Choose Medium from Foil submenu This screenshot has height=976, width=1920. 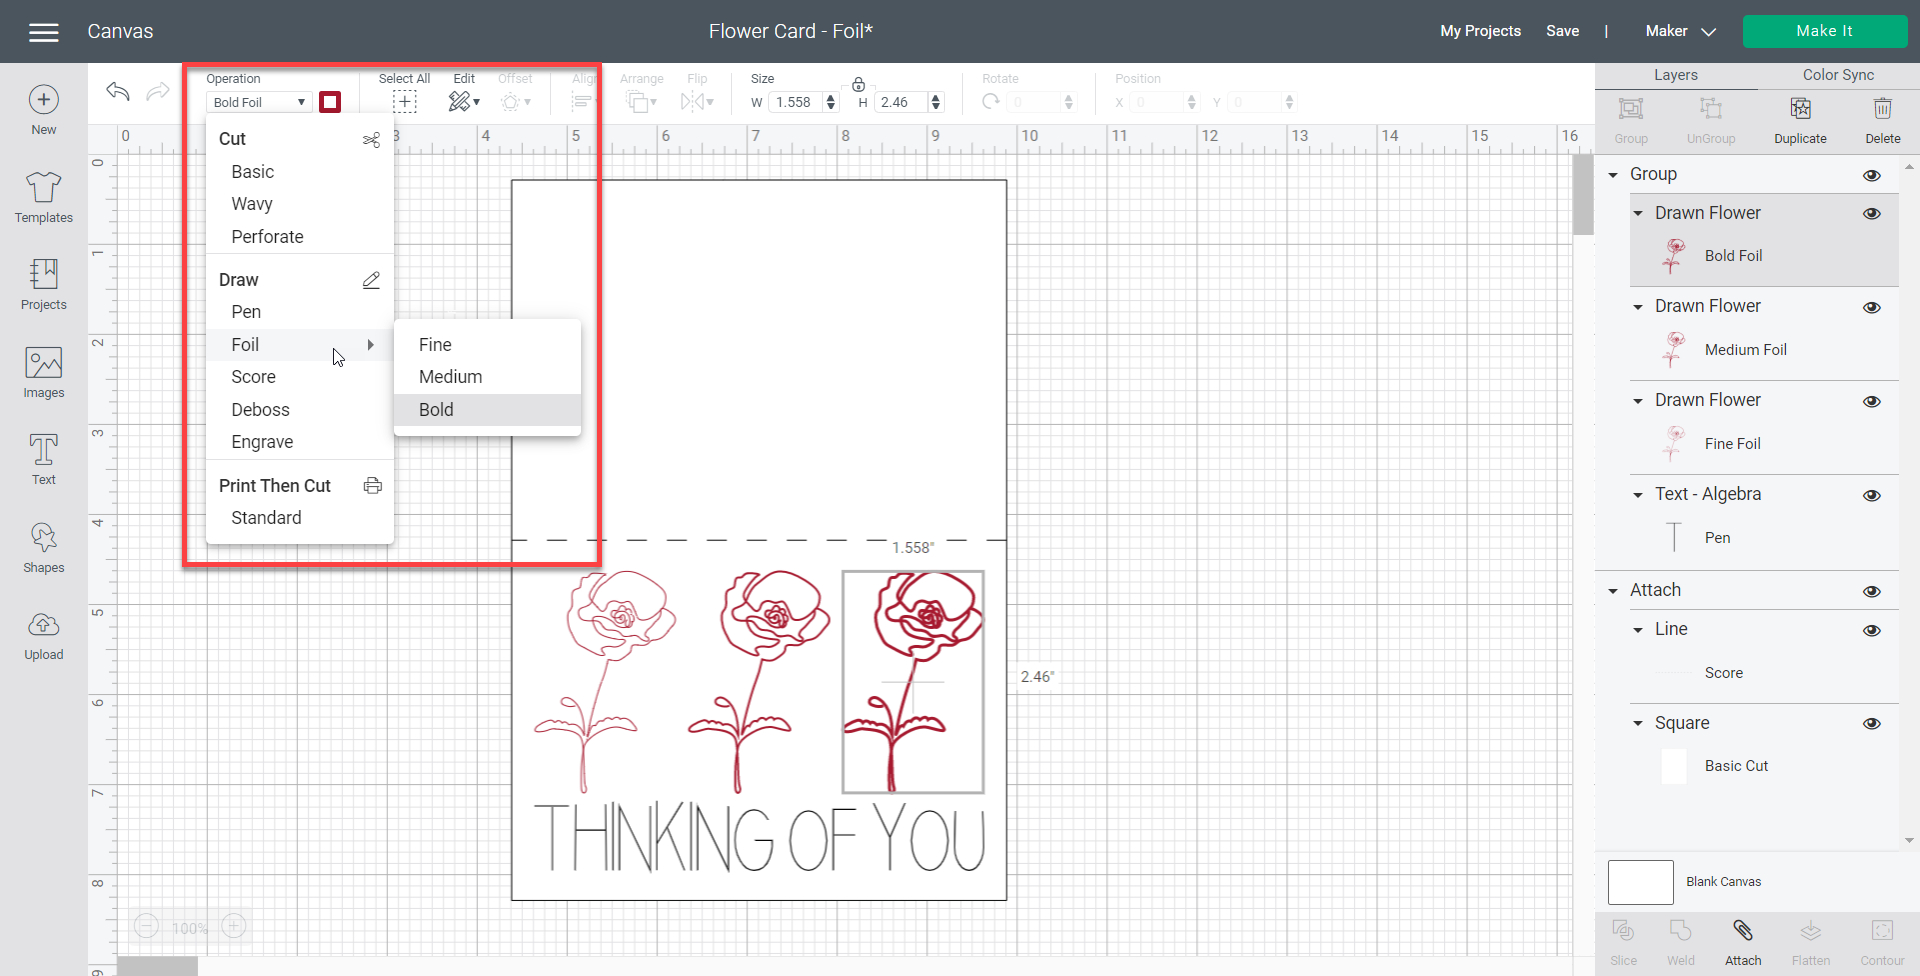tap(451, 377)
